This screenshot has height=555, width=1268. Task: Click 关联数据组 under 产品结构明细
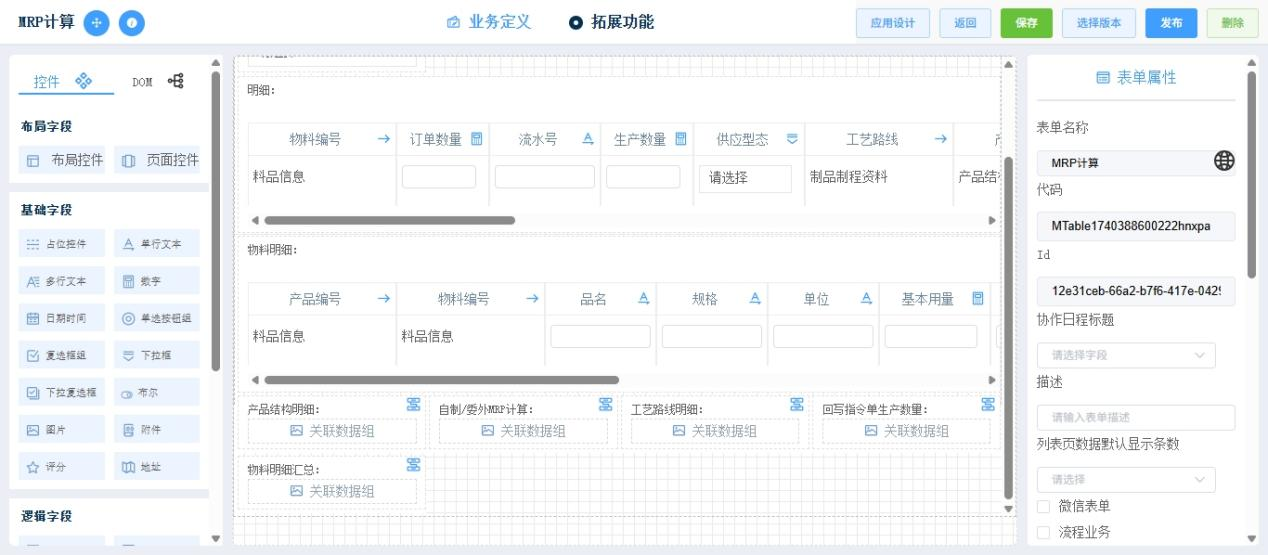tap(331, 431)
